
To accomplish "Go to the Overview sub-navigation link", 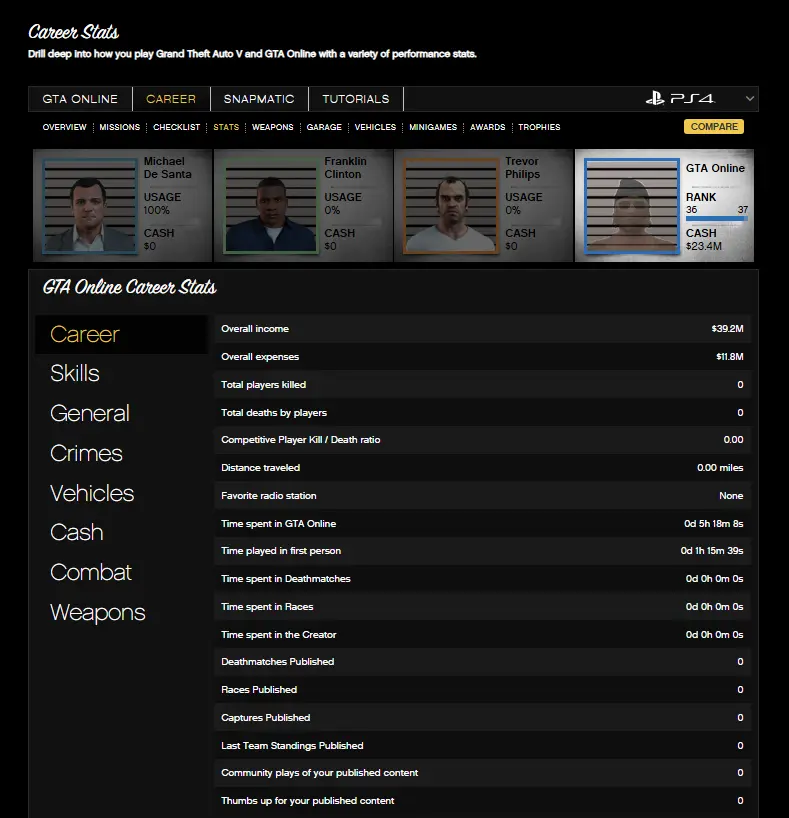I will tap(64, 127).
